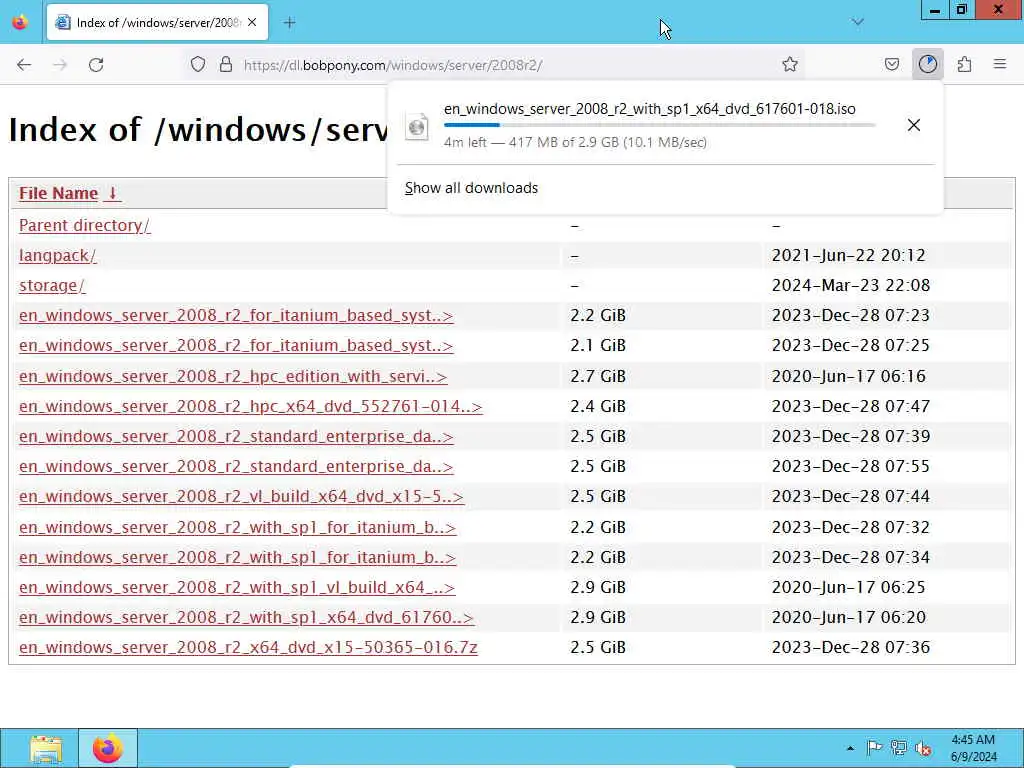Screen dimensions: 1024x768
Task: Open with_sp1_vl_build_x64 link
Action: [237, 587]
